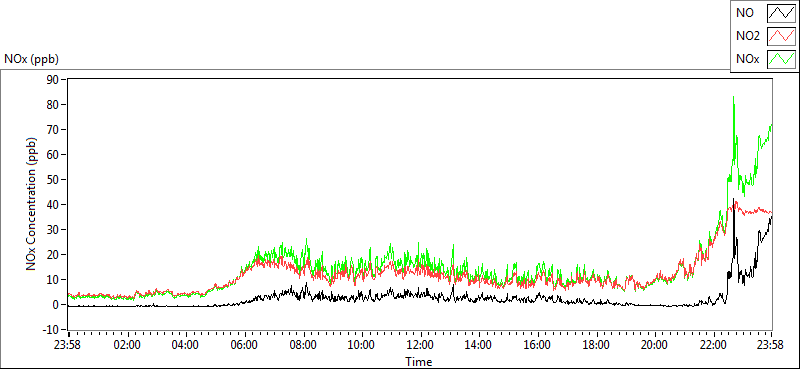800x369 pixels.
Task: Click the black NO spike near 42 ppb
Action: coord(733,200)
